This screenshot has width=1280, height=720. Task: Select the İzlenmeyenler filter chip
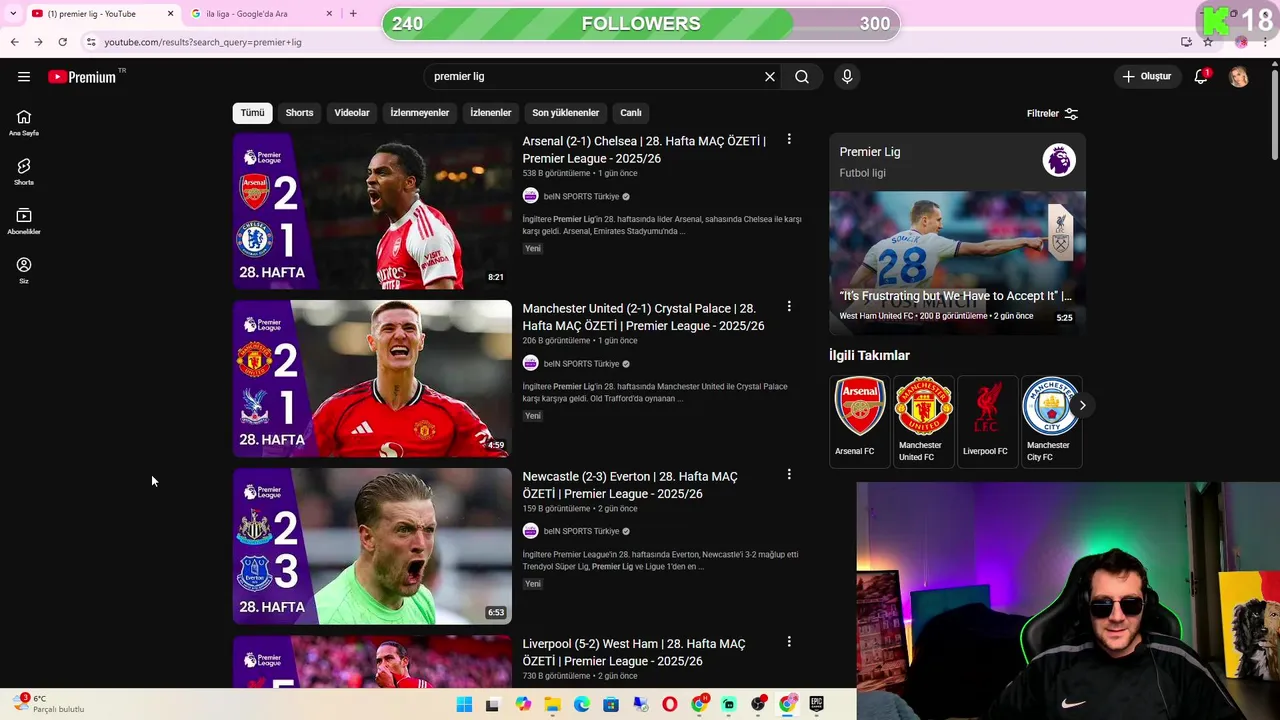[x=420, y=113]
